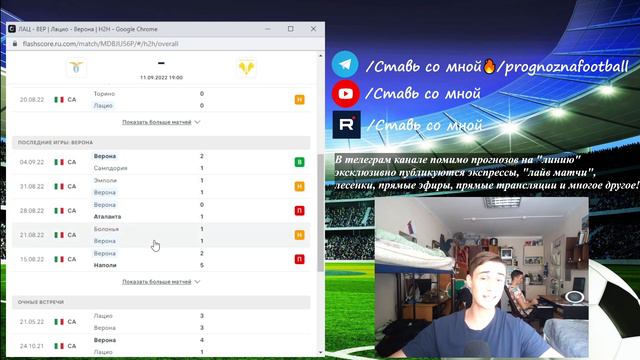Click the 'СА' league label in 04.09.22 row

(x=72, y=162)
